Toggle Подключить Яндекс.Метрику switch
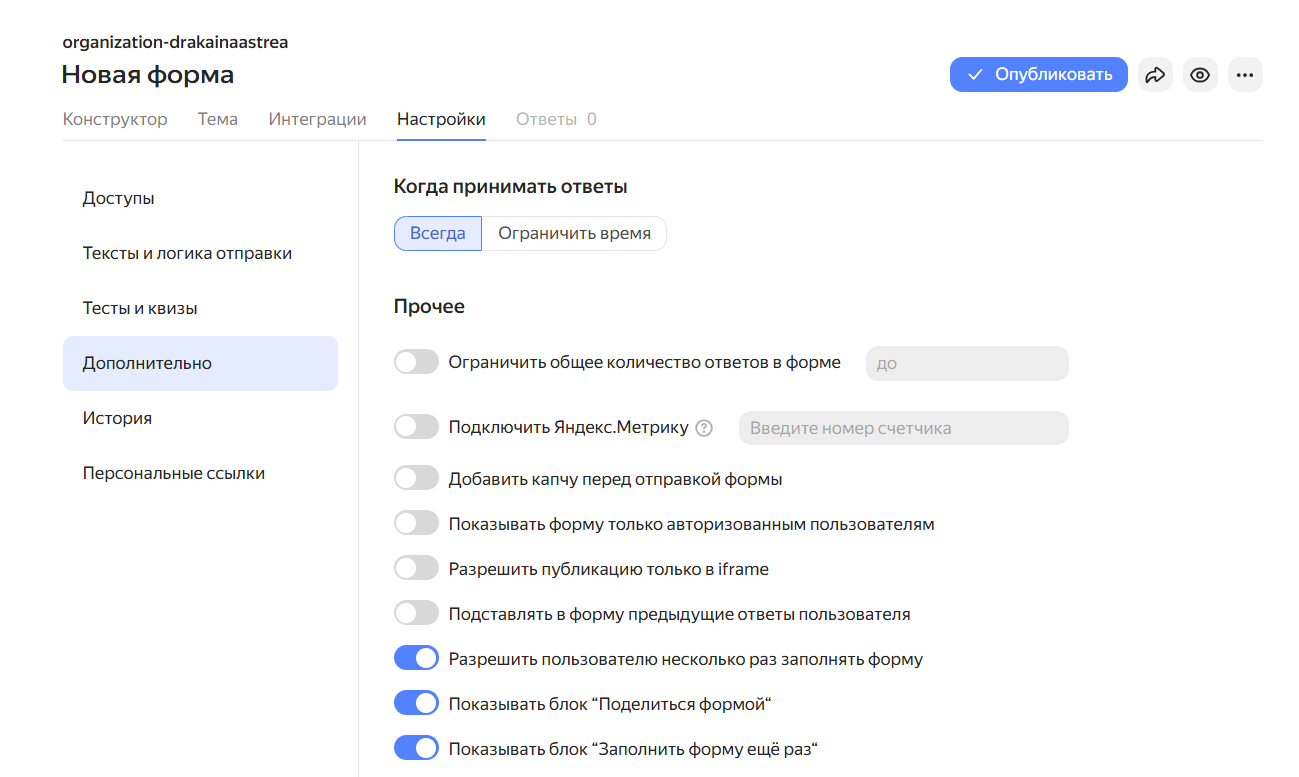The image size is (1299, 777). pyautogui.click(x=416, y=427)
